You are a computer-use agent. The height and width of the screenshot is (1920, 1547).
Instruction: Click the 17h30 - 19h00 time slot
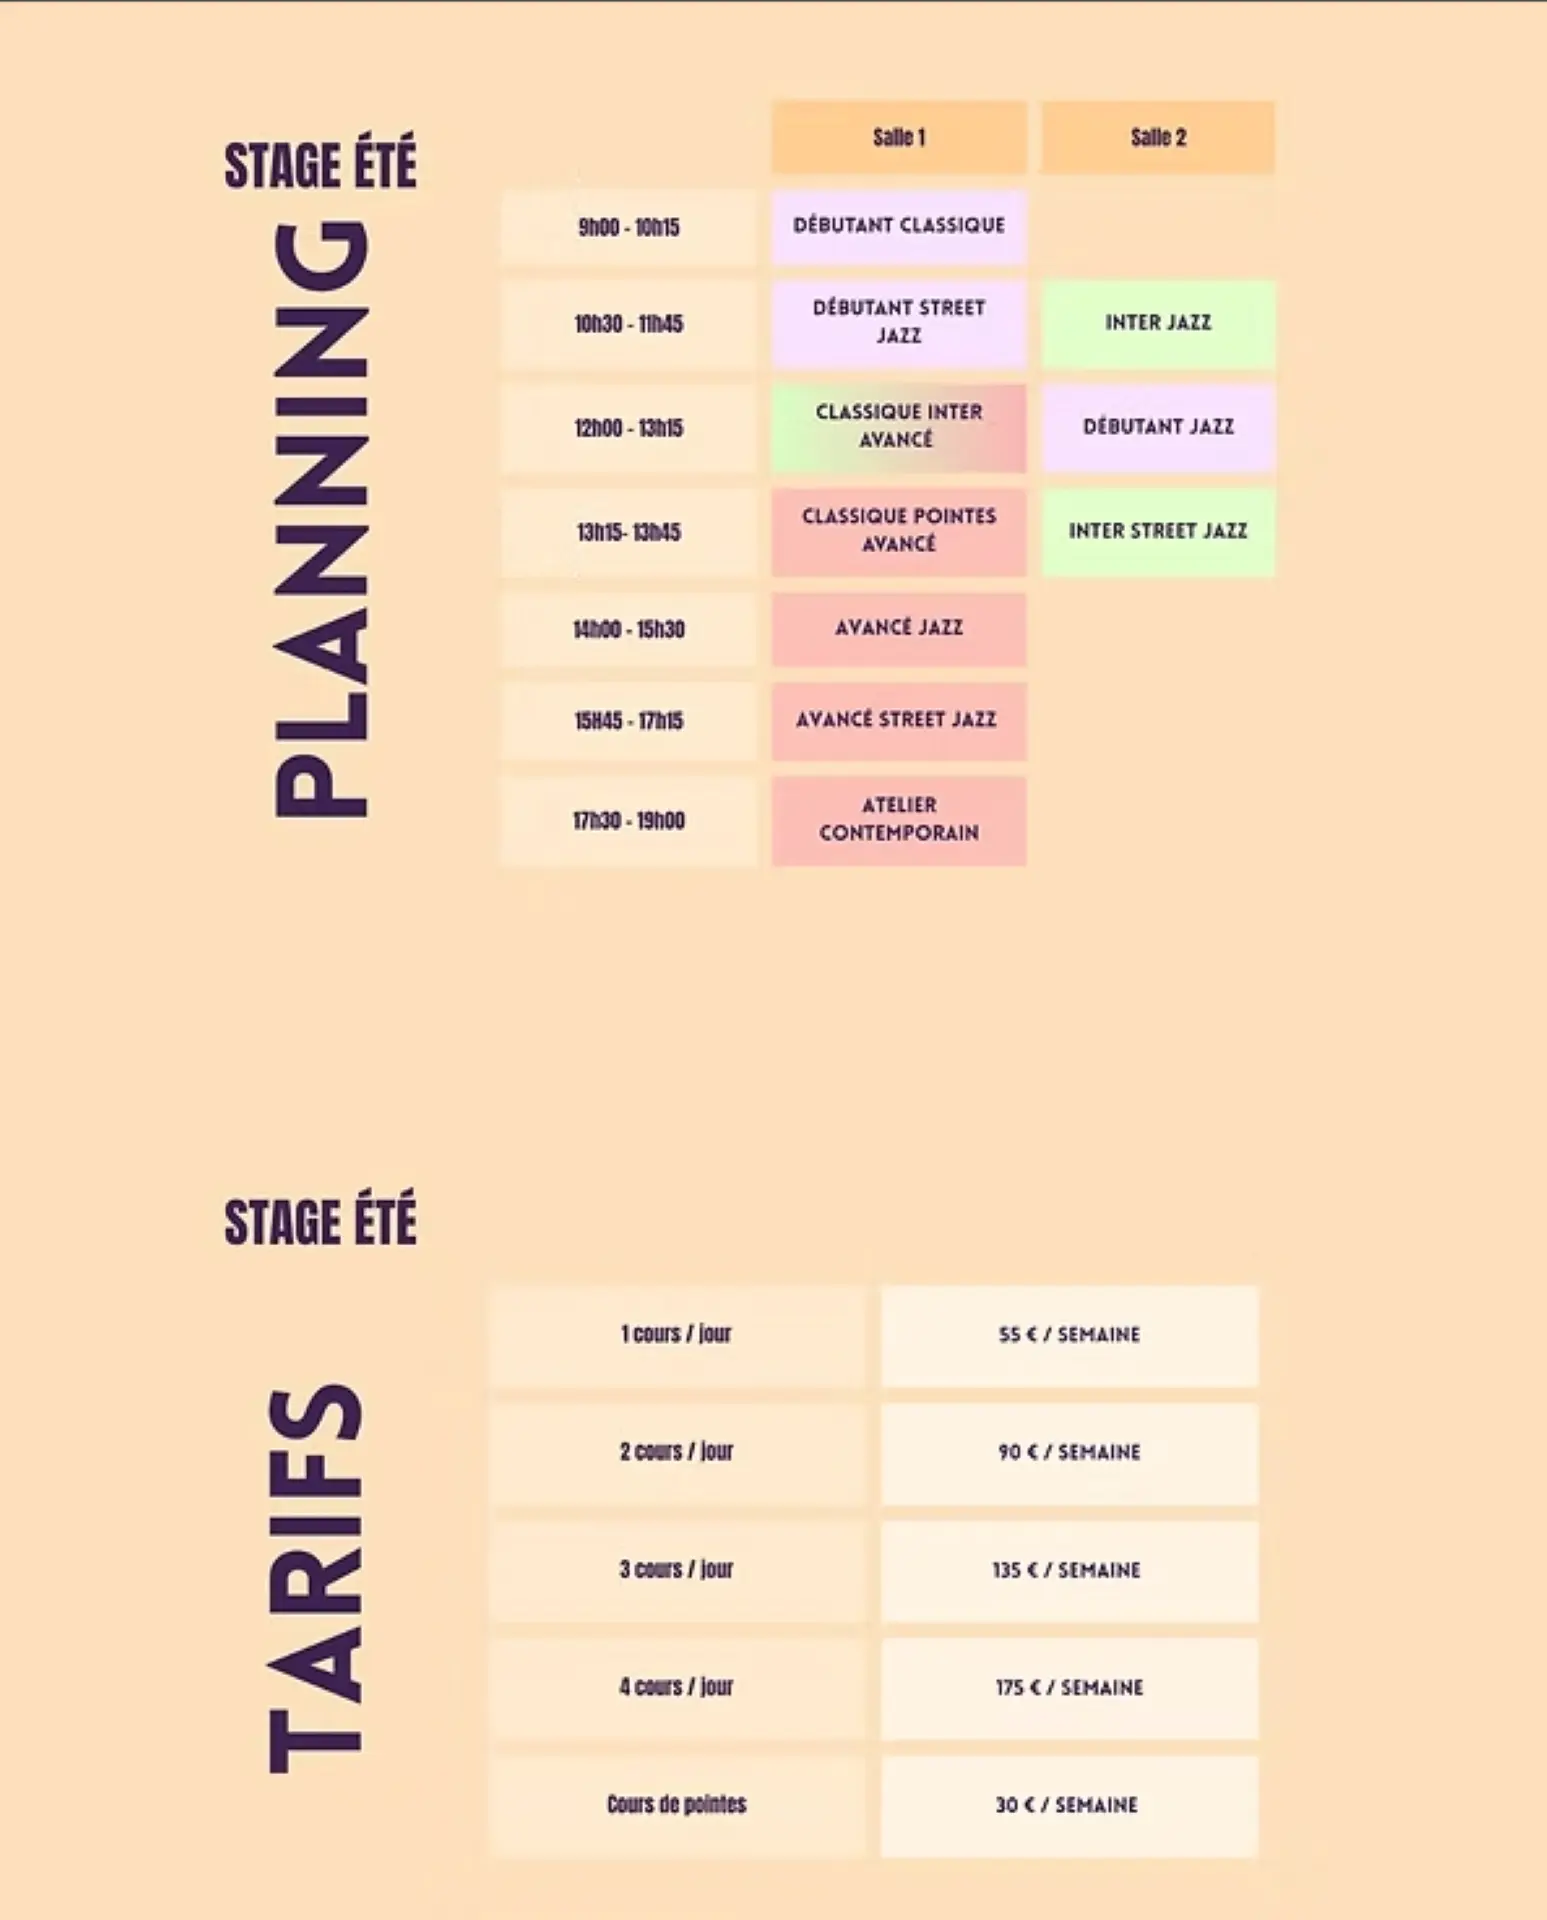(628, 821)
